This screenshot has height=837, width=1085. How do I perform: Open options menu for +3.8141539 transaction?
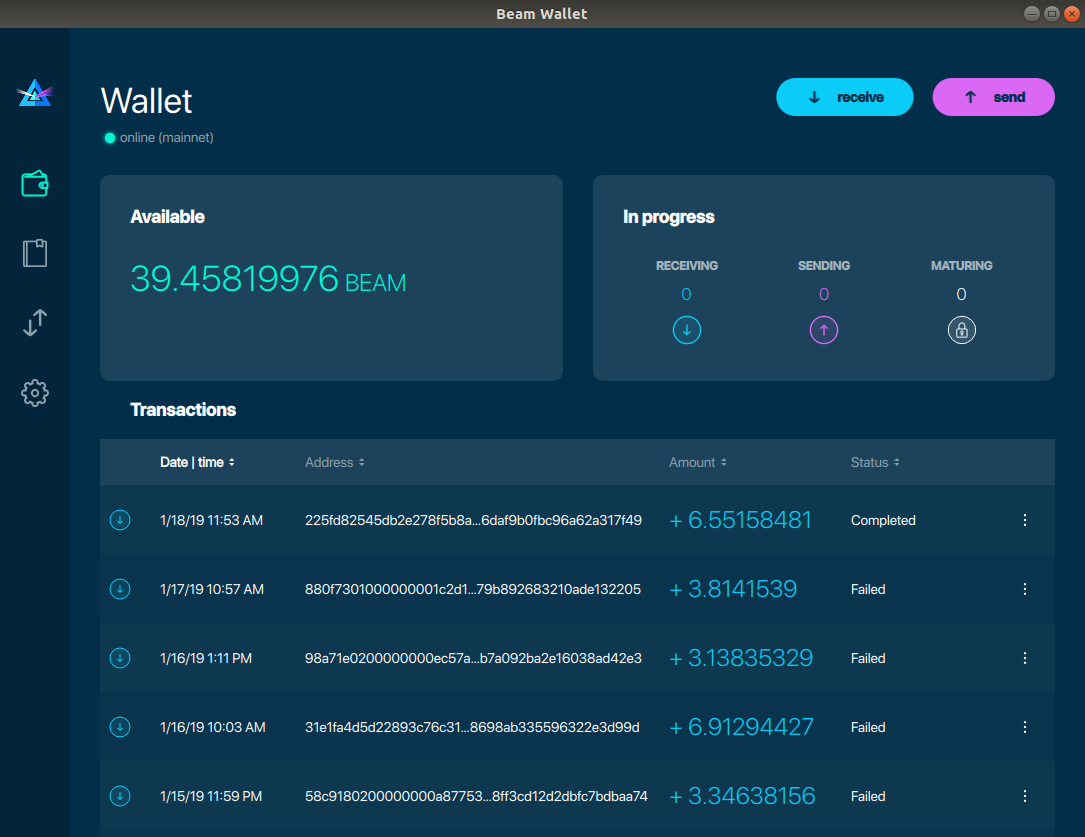click(x=1025, y=589)
